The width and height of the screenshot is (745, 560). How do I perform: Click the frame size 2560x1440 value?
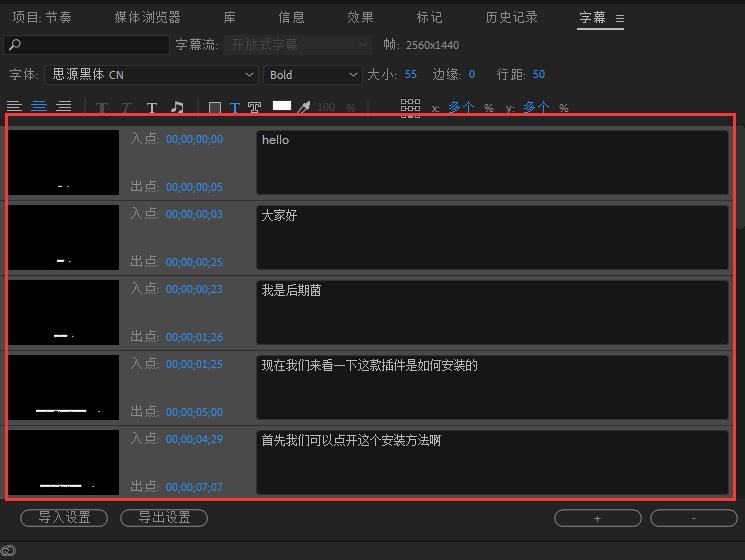(x=432, y=45)
